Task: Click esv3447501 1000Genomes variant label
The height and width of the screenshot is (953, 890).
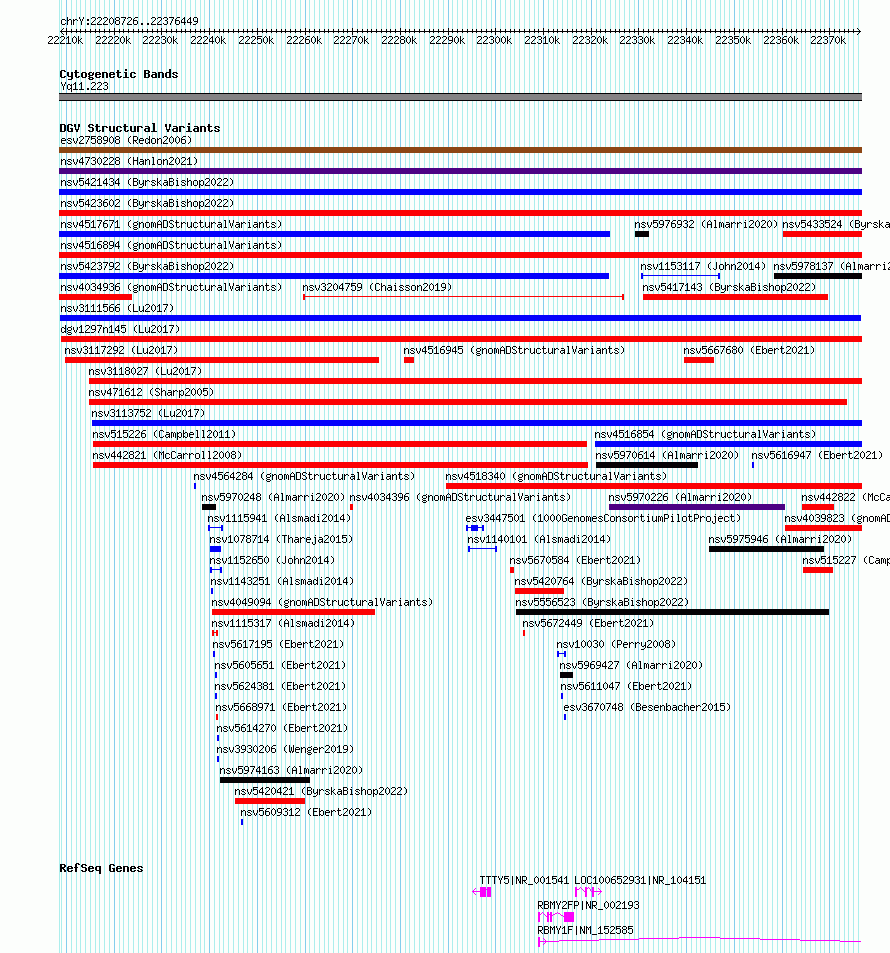Action: 603,518
